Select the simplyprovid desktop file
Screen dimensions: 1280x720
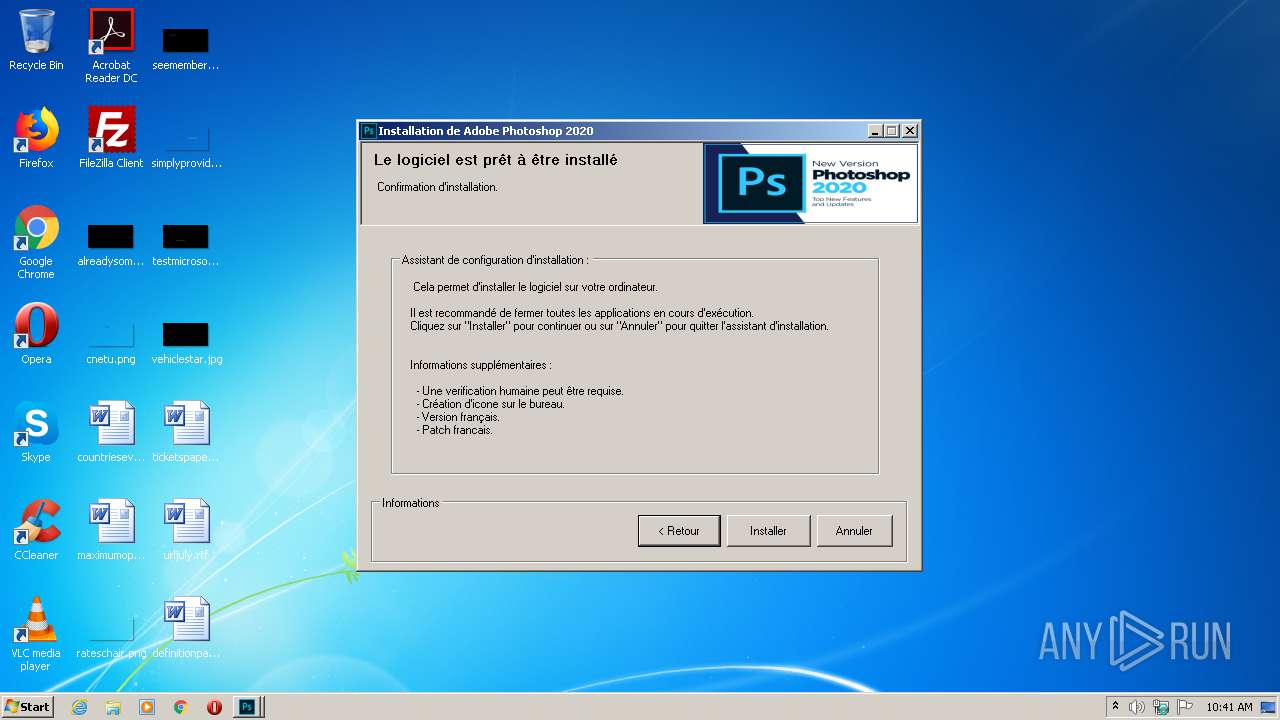coord(186,147)
